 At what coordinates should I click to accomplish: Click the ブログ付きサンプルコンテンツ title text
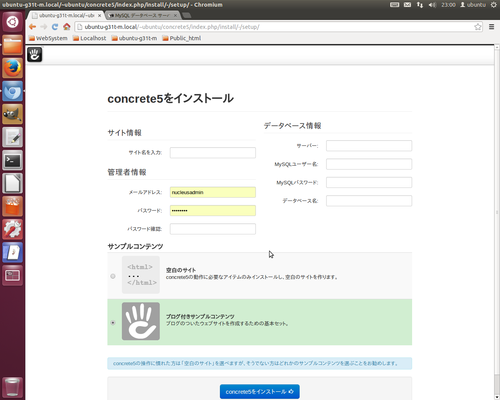pyautogui.click(x=200, y=317)
